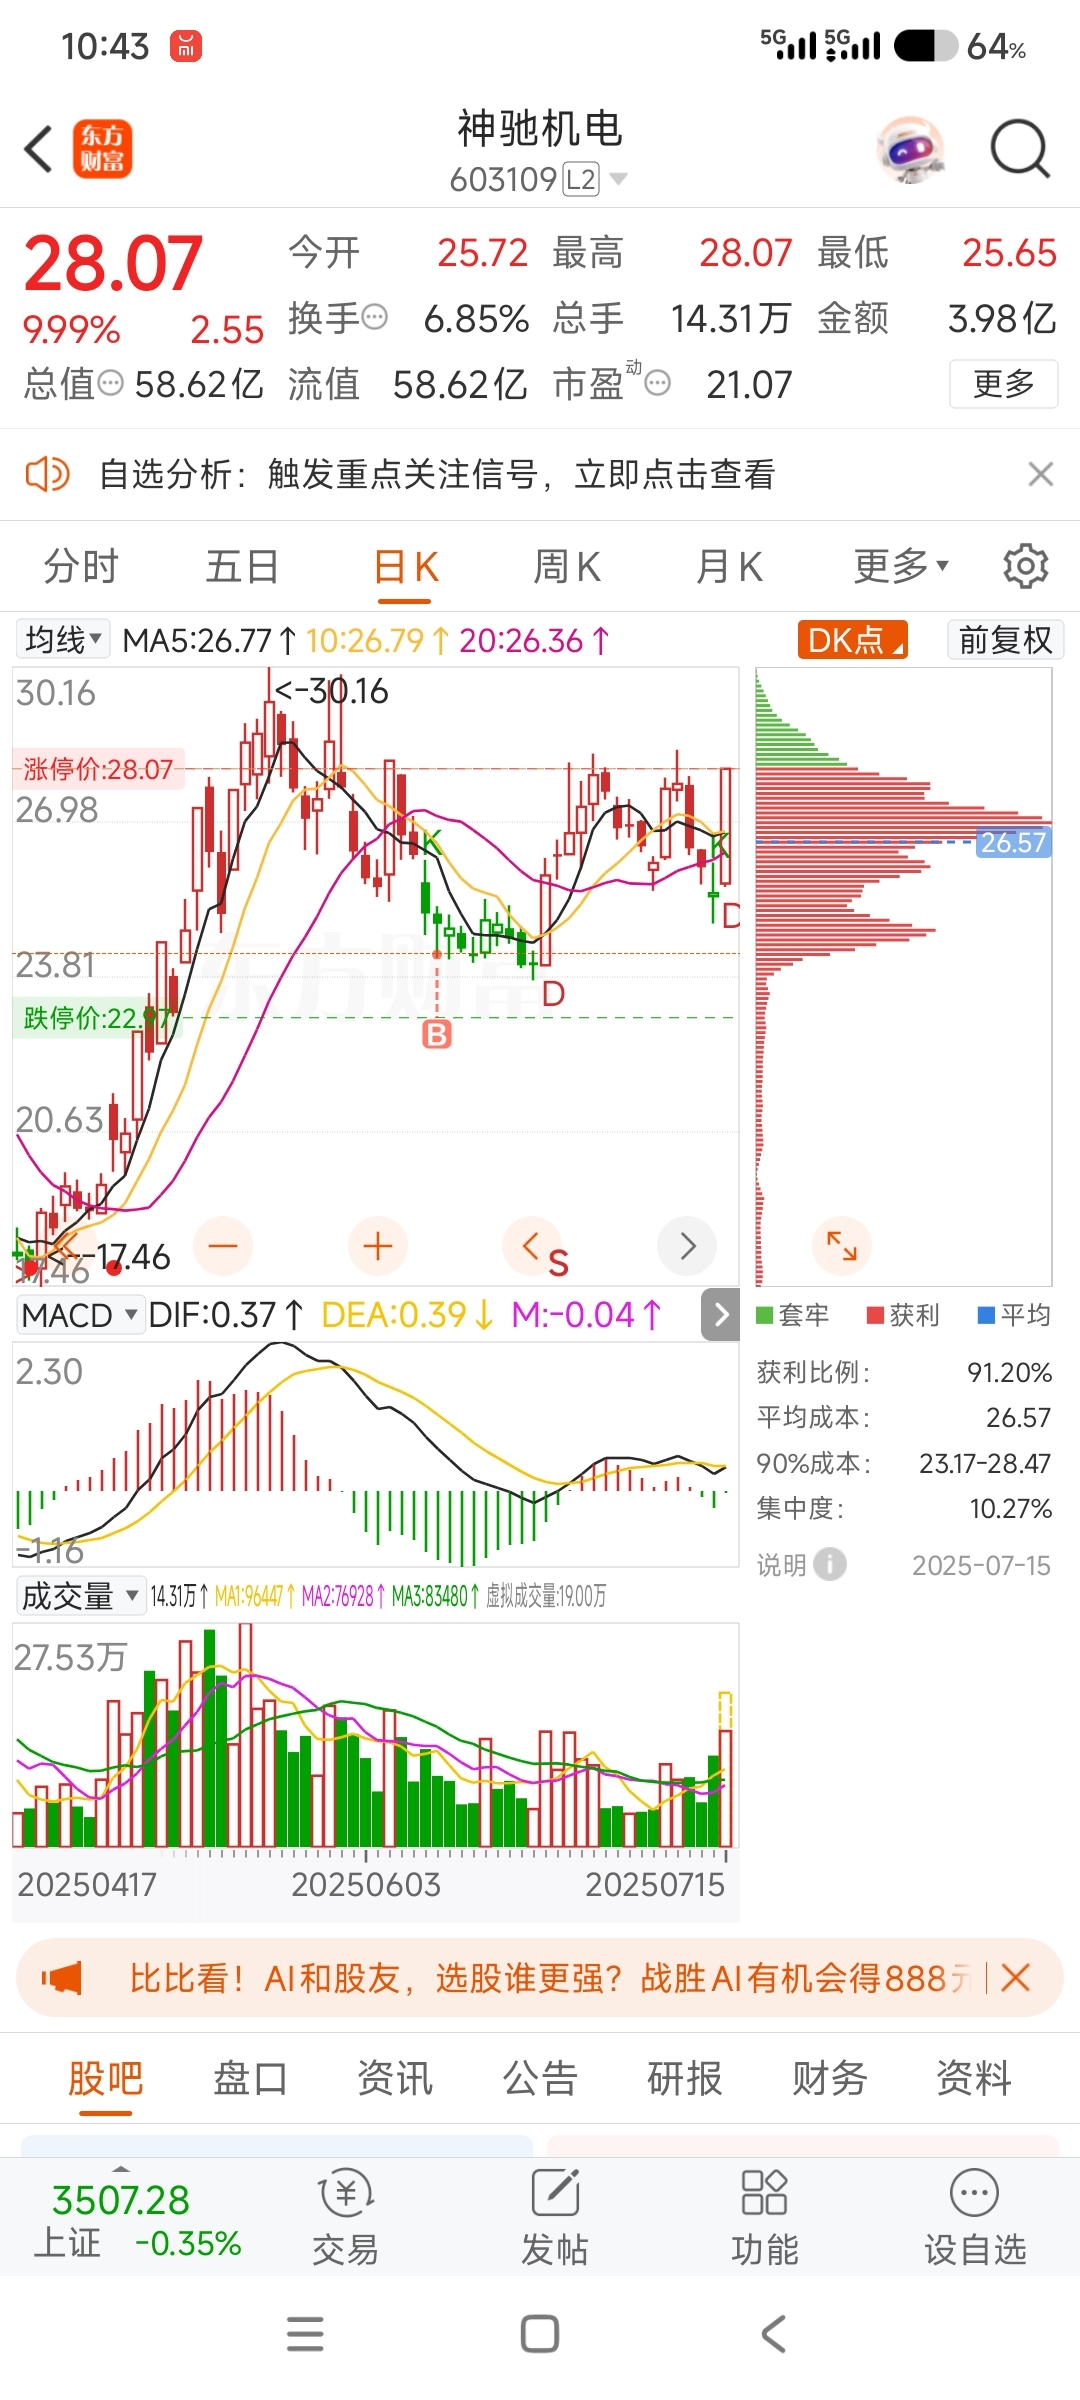The image size is (1080, 2400).
Task: Switch to 月K chart tab
Action: [729, 567]
